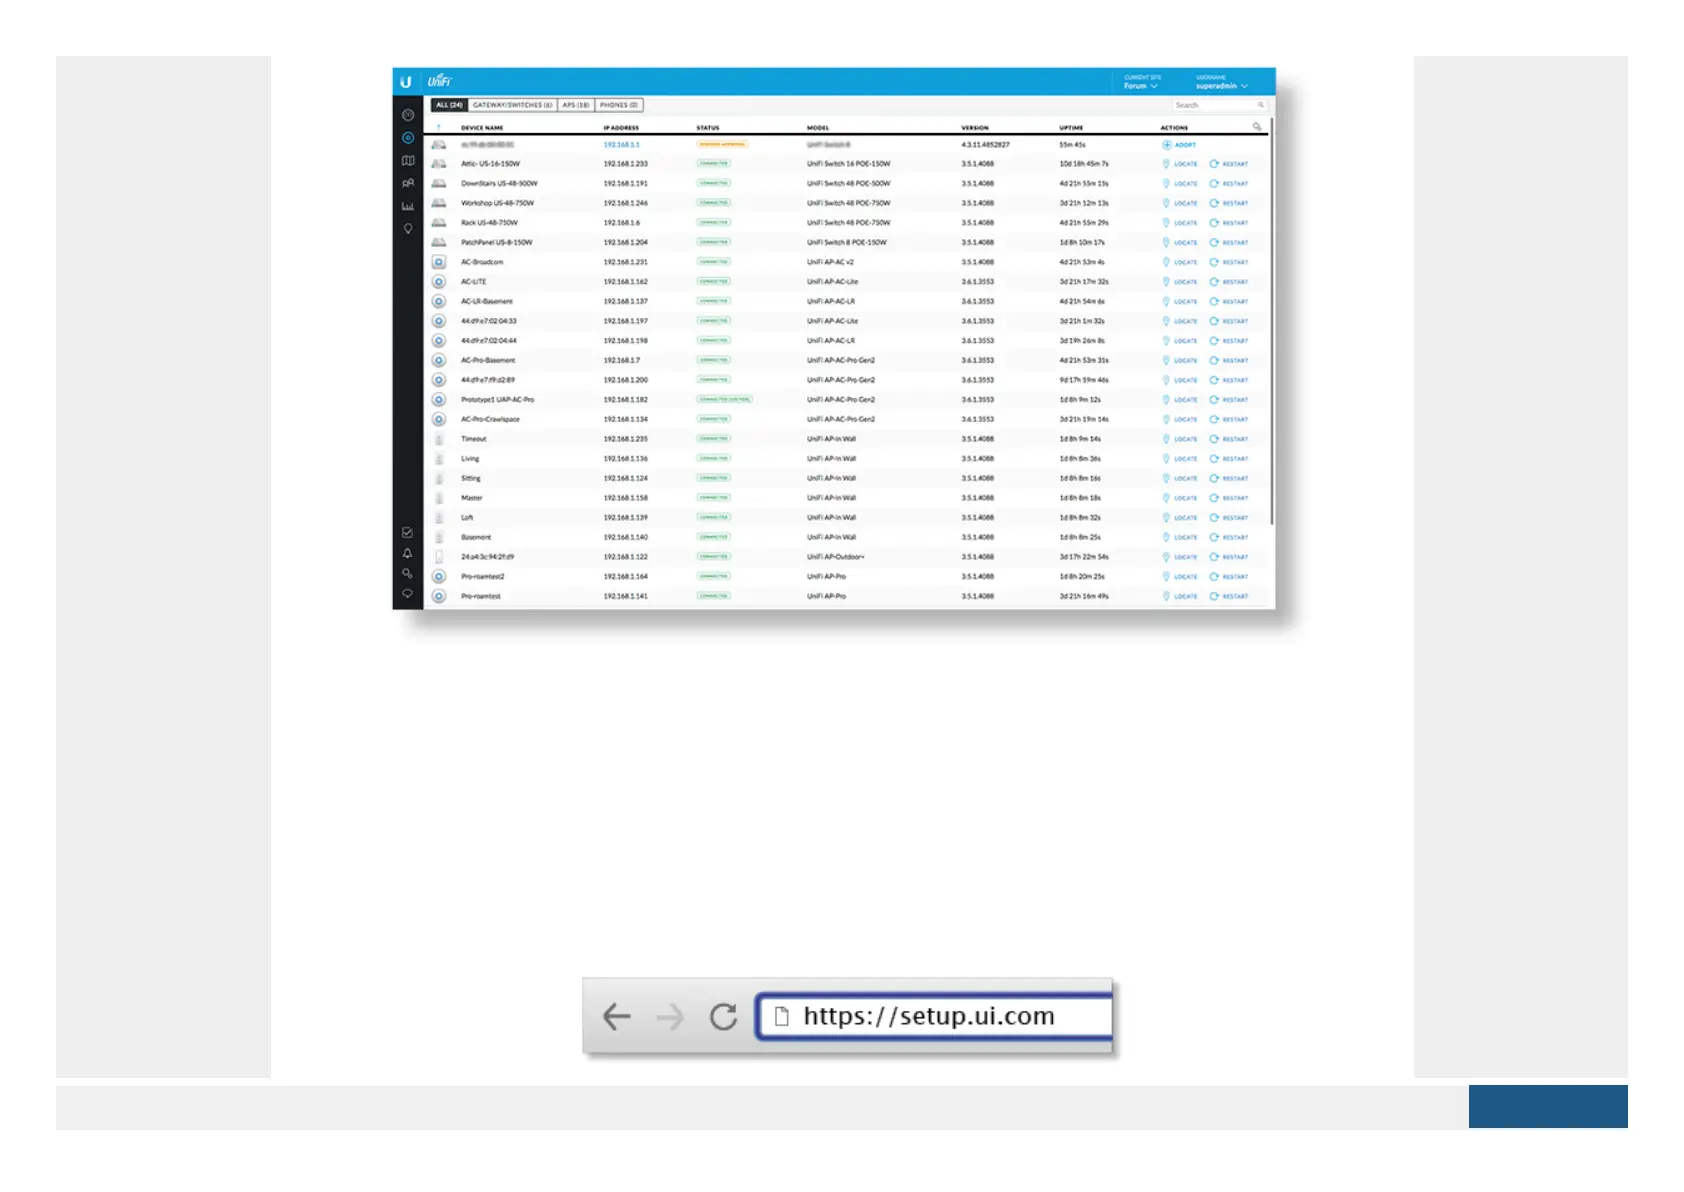Click Restart for Basement
The image size is (1684, 1192).
click(1229, 537)
